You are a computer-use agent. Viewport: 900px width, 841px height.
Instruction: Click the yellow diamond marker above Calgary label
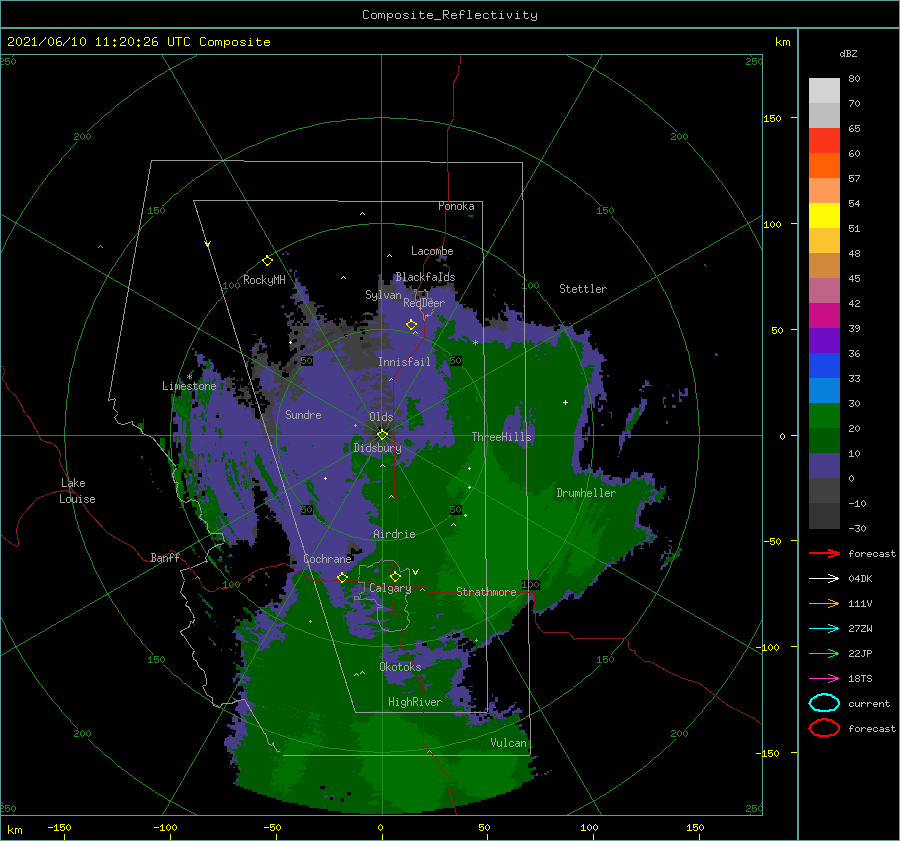point(395,576)
